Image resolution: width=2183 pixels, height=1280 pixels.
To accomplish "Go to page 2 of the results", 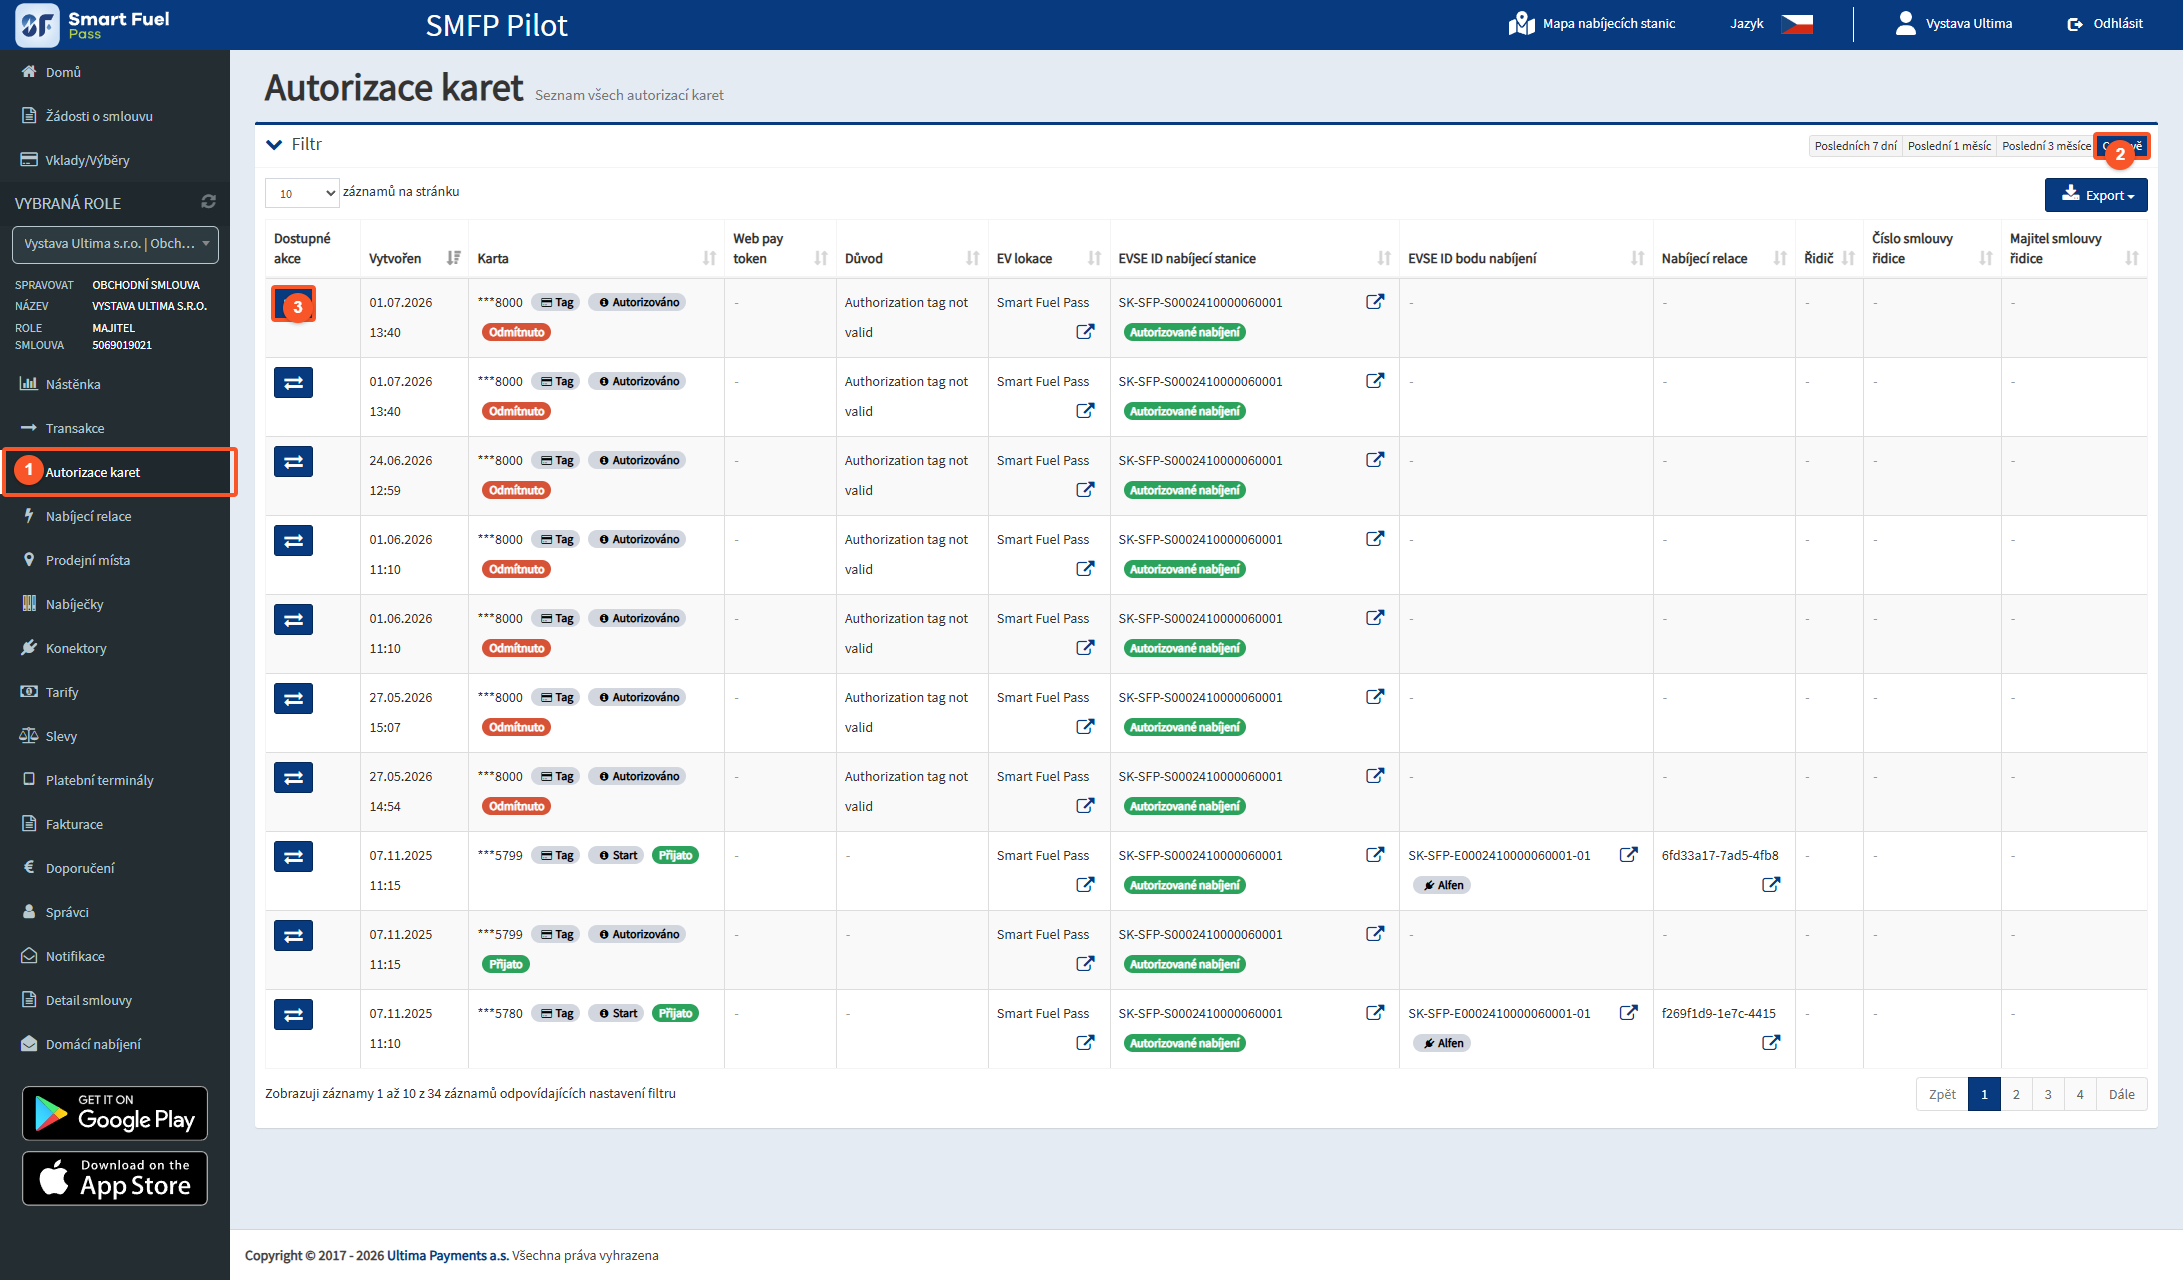I will click(x=2016, y=1094).
